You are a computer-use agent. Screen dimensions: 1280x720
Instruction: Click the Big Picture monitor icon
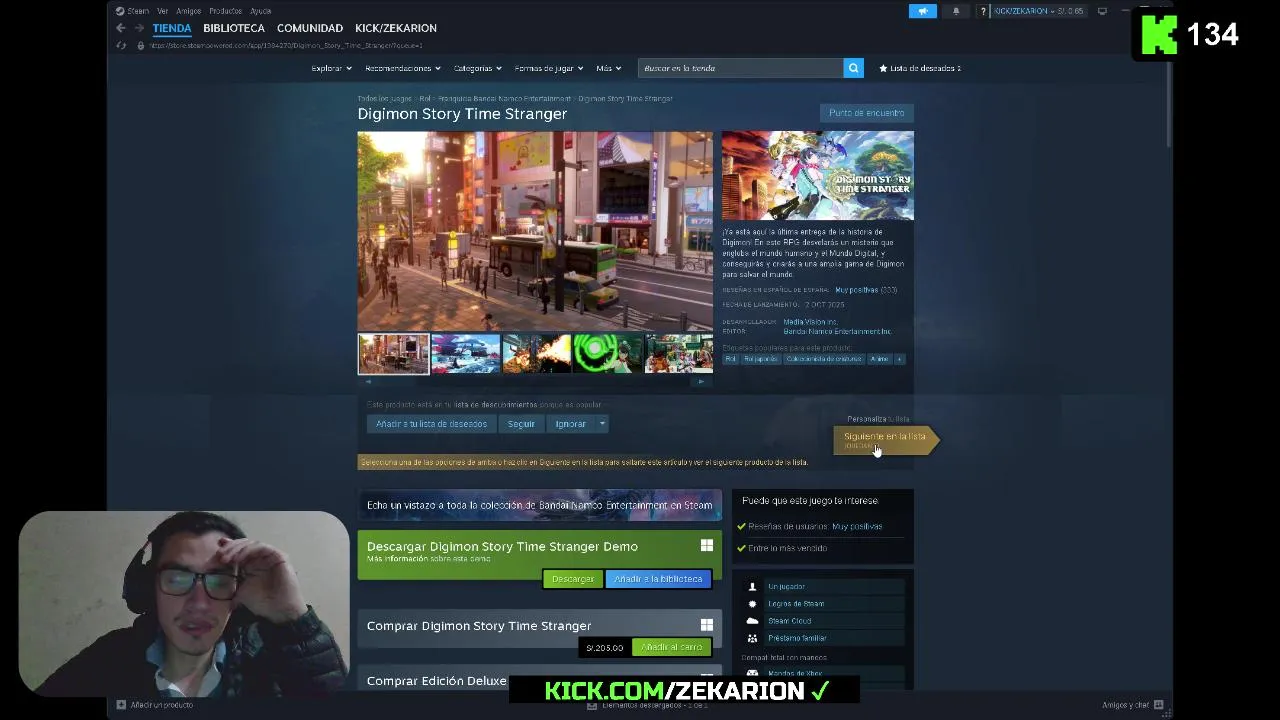(x=1102, y=11)
